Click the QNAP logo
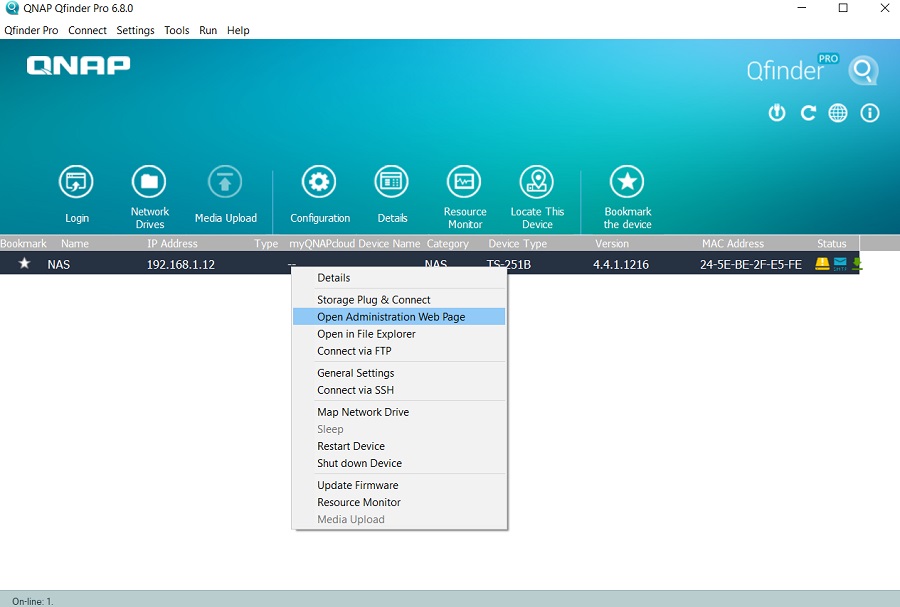 click(x=79, y=65)
